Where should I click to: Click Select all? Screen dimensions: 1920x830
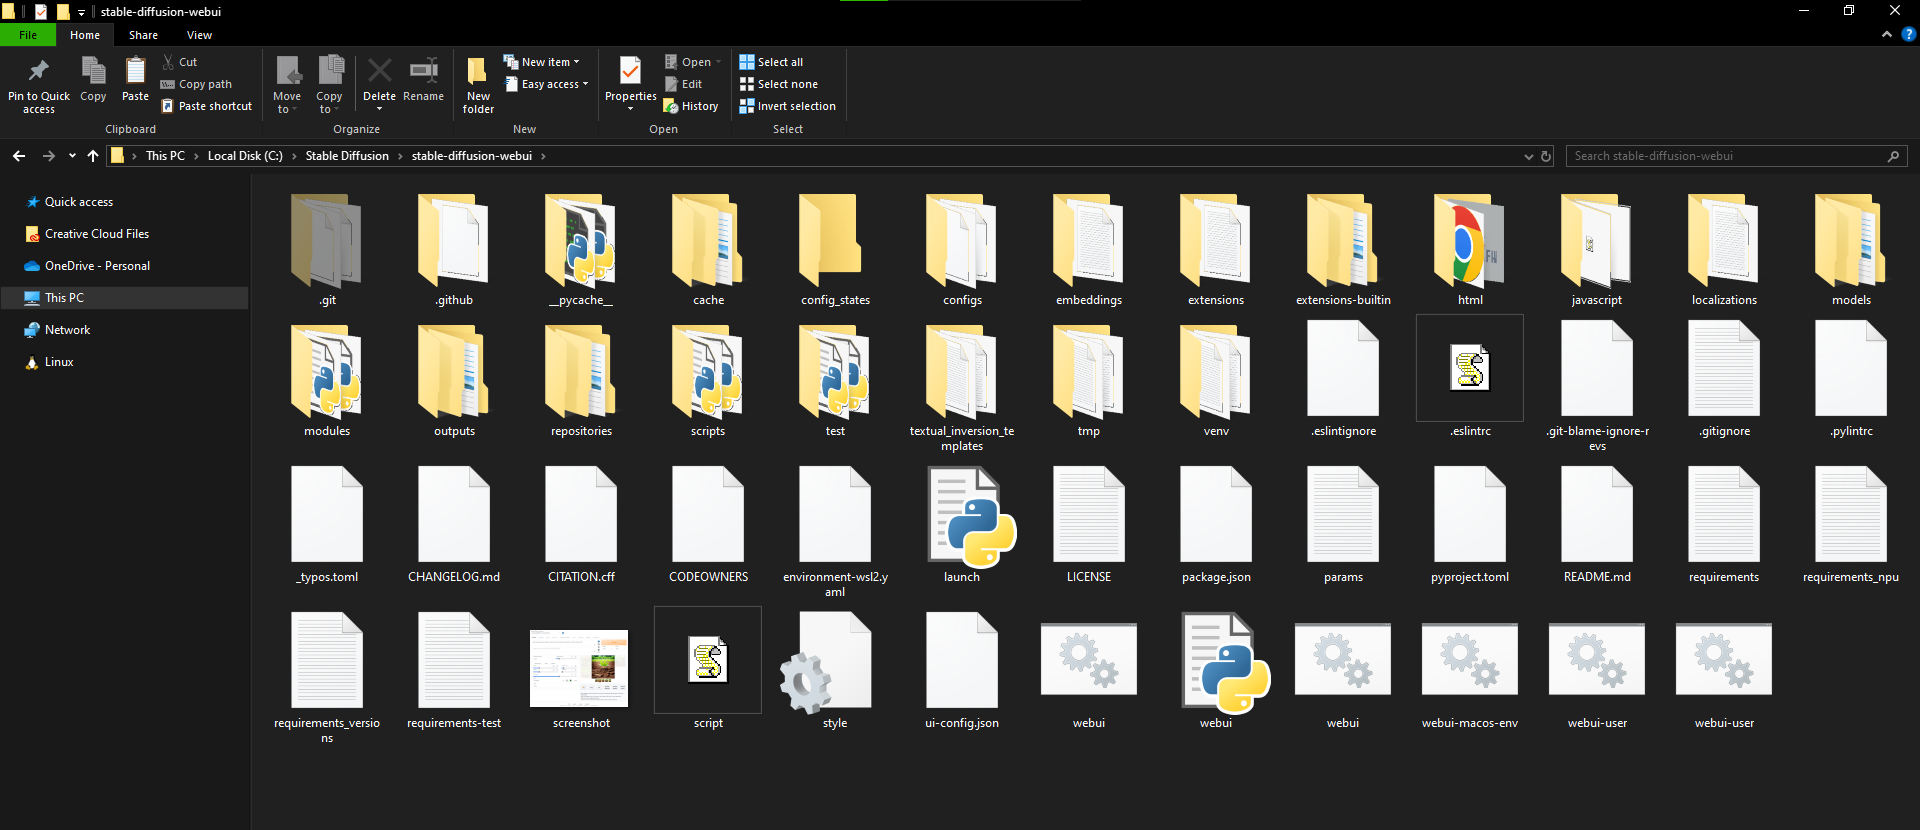pyautogui.click(x=771, y=62)
